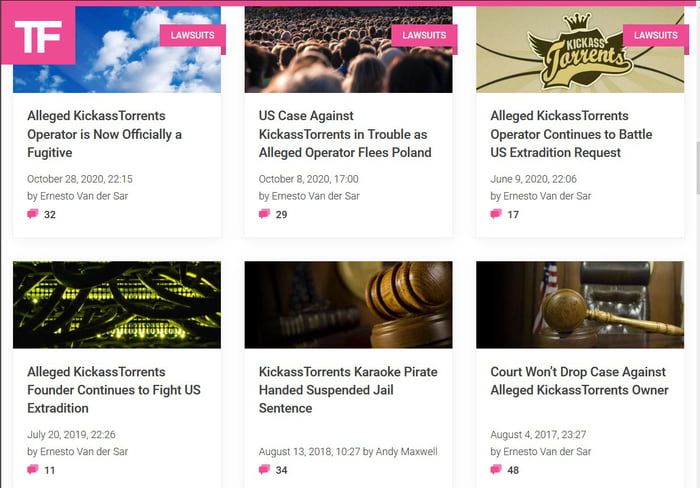Click the courtroom gavel and flag thumbnail

point(580,304)
